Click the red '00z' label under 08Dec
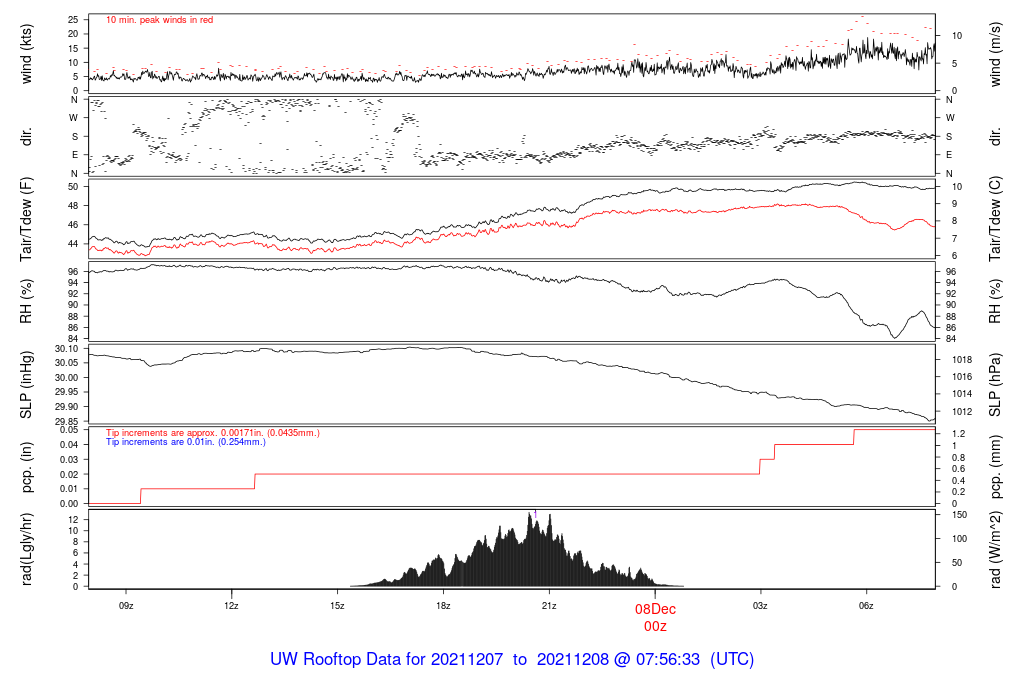 pos(655,627)
